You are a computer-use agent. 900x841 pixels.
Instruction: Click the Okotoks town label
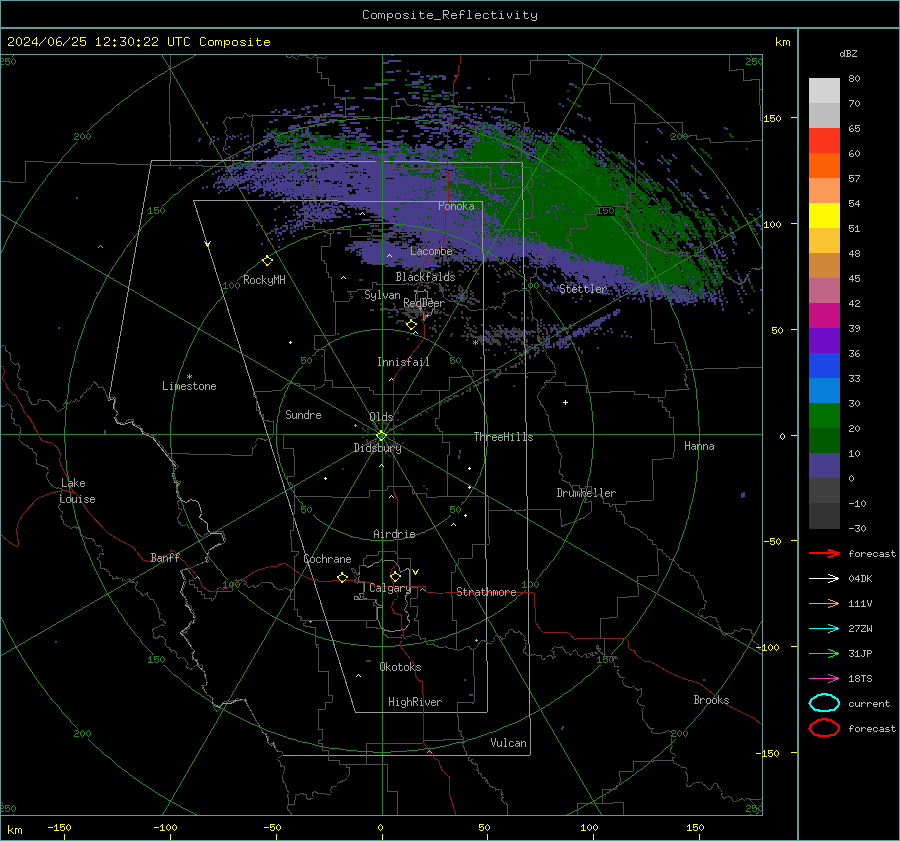400,667
